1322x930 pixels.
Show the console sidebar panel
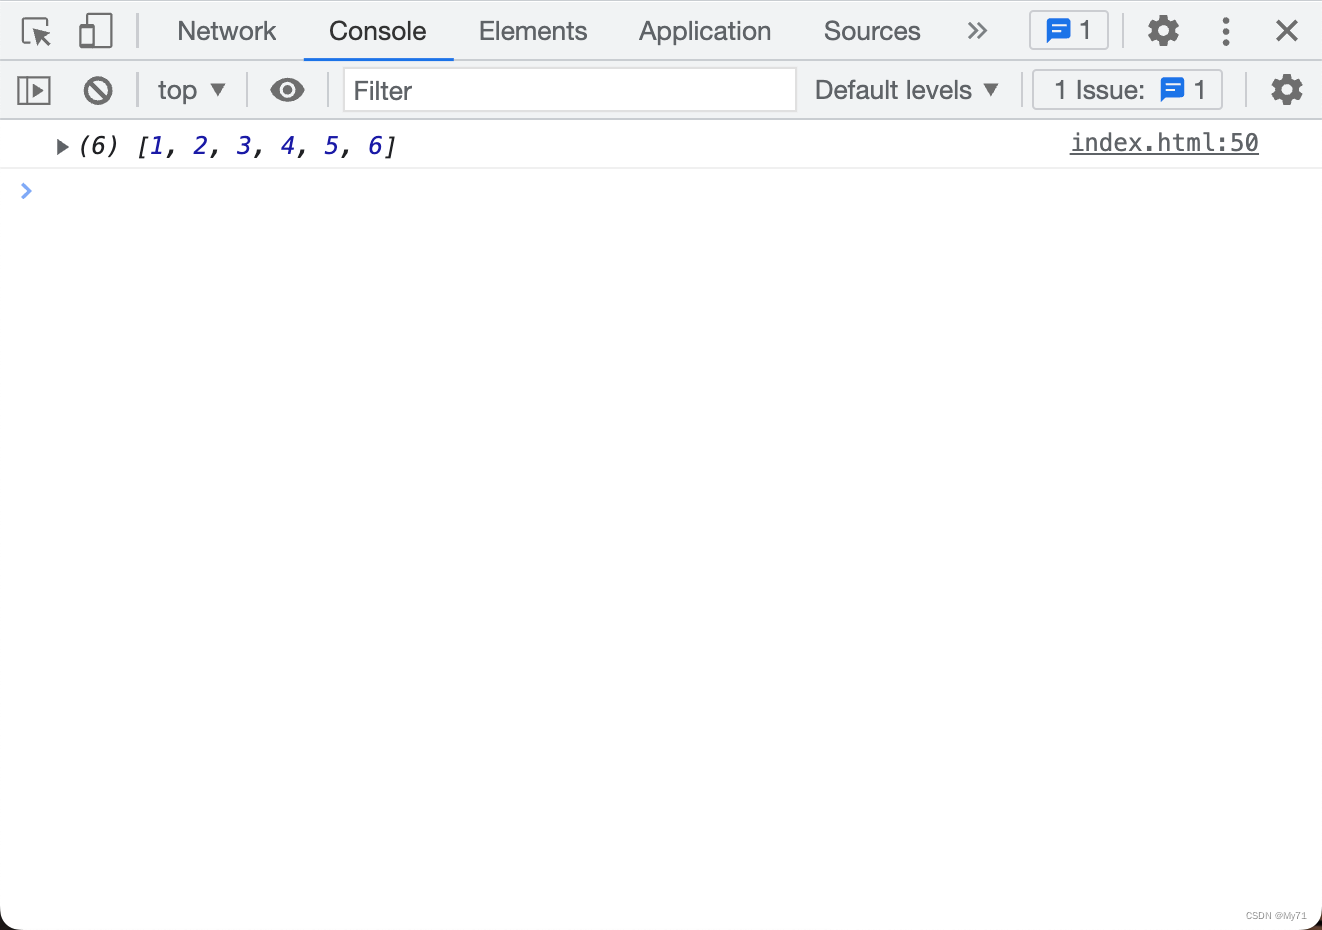point(34,91)
